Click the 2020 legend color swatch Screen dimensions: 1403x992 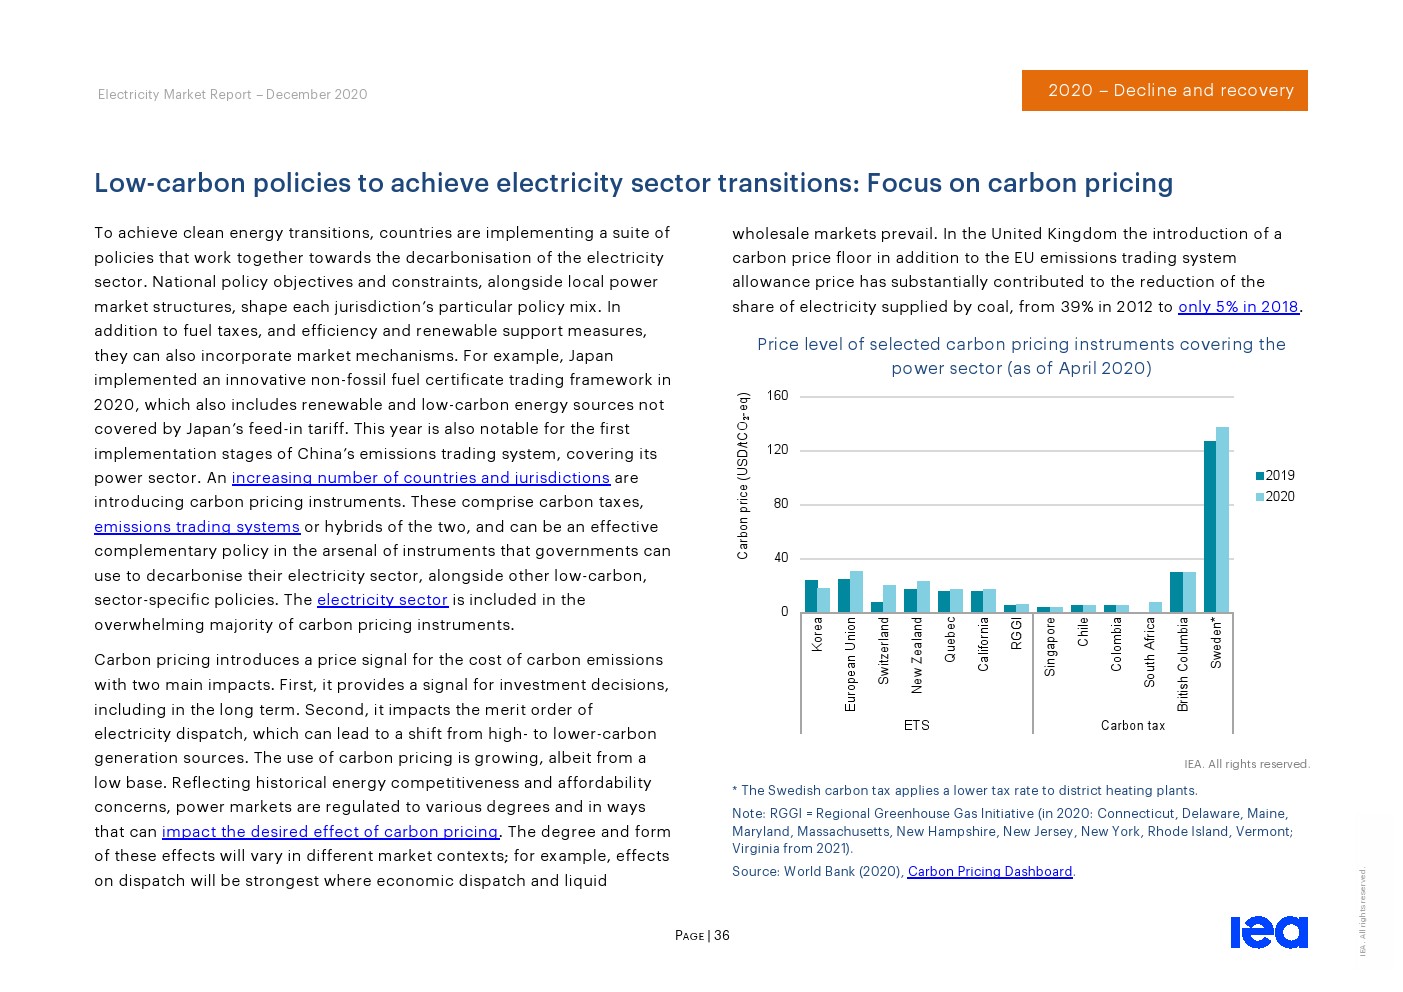[x=1260, y=497]
